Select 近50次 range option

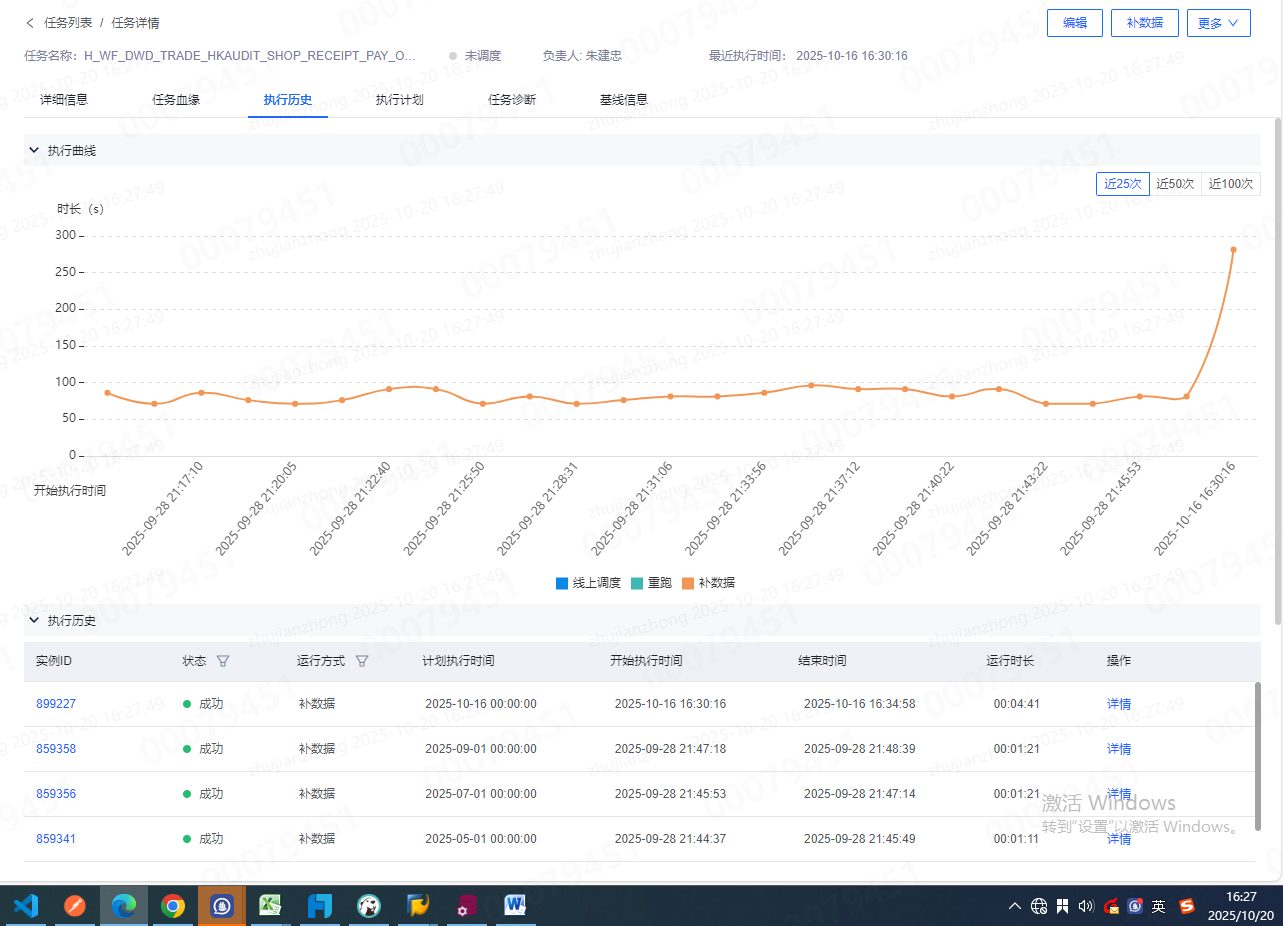click(1175, 184)
